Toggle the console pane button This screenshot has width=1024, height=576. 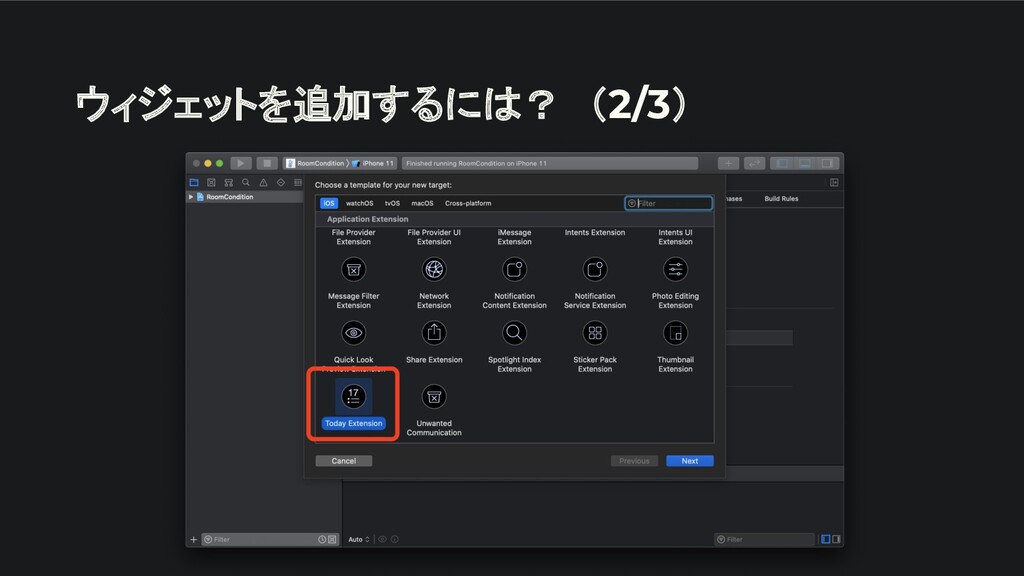click(836, 539)
